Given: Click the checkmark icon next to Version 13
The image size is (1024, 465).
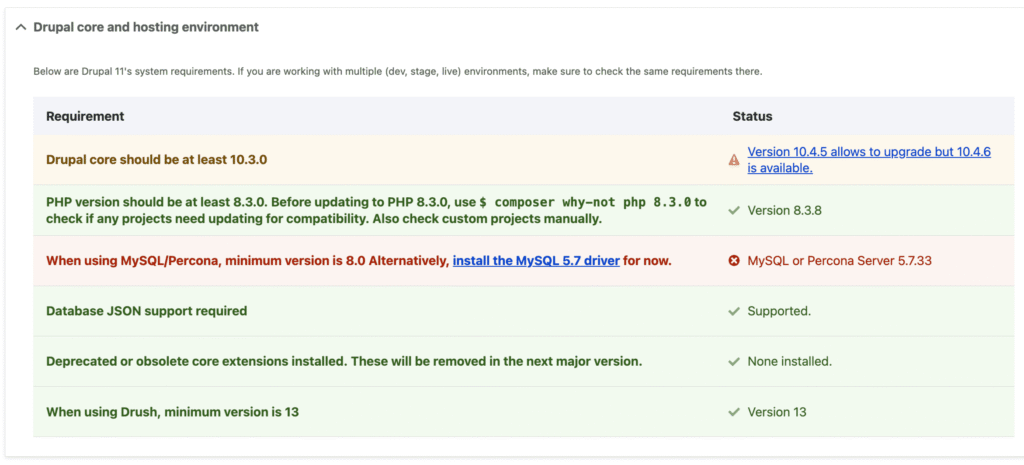Looking at the screenshot, I should tap(734, 412).
